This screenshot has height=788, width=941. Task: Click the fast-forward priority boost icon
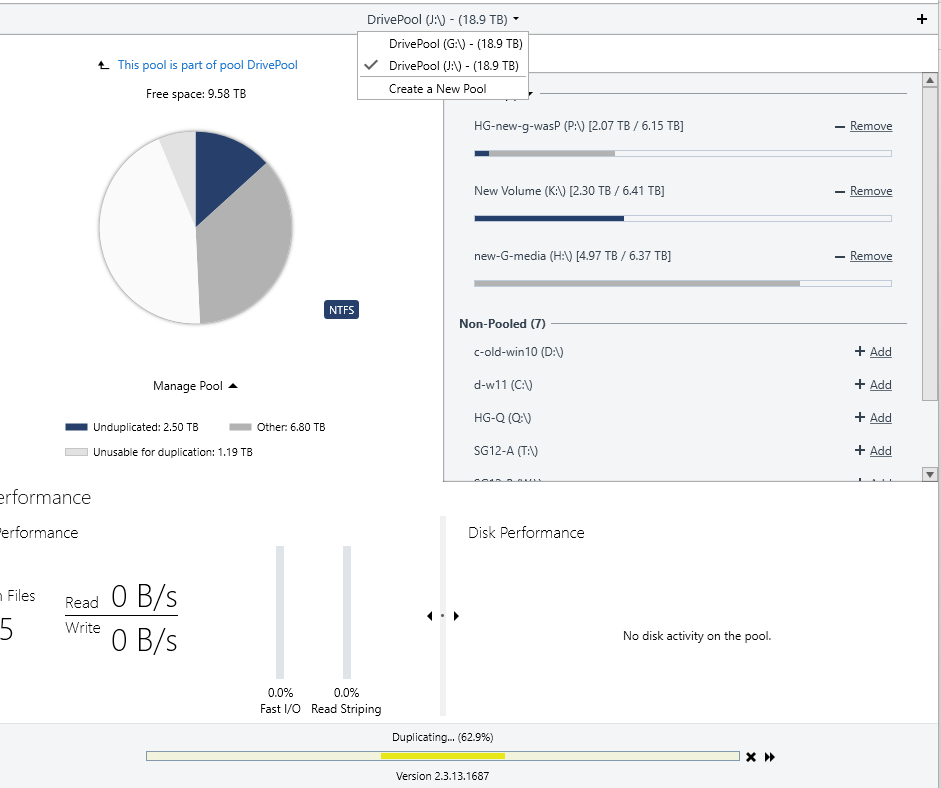point(770,757)
